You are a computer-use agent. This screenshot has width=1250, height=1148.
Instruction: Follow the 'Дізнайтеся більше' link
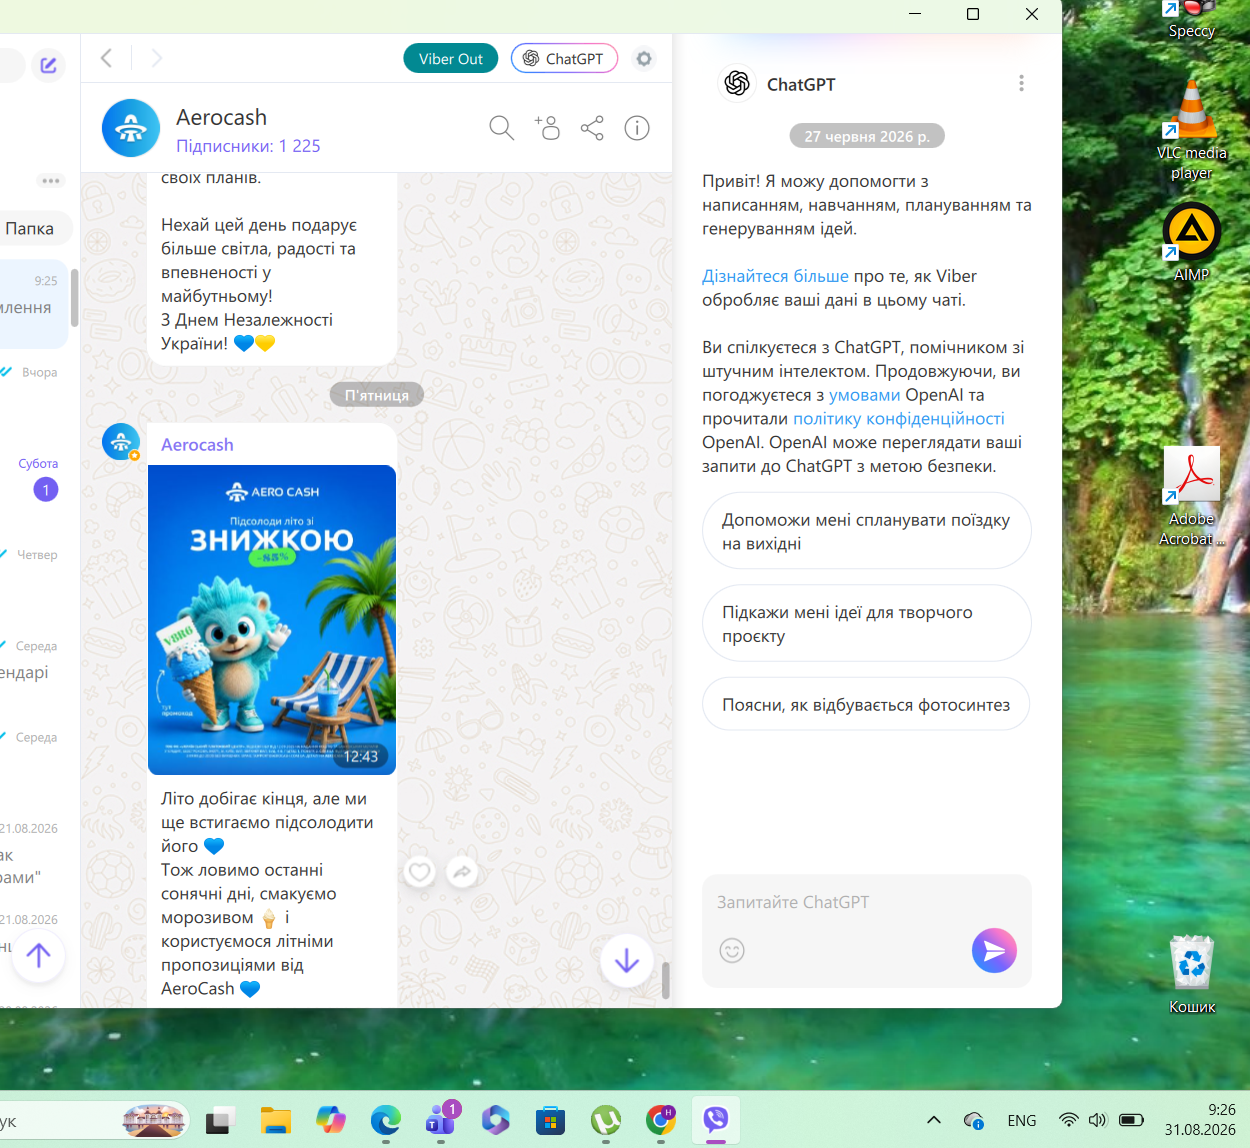pyautogui.click(x=775, y=276)
